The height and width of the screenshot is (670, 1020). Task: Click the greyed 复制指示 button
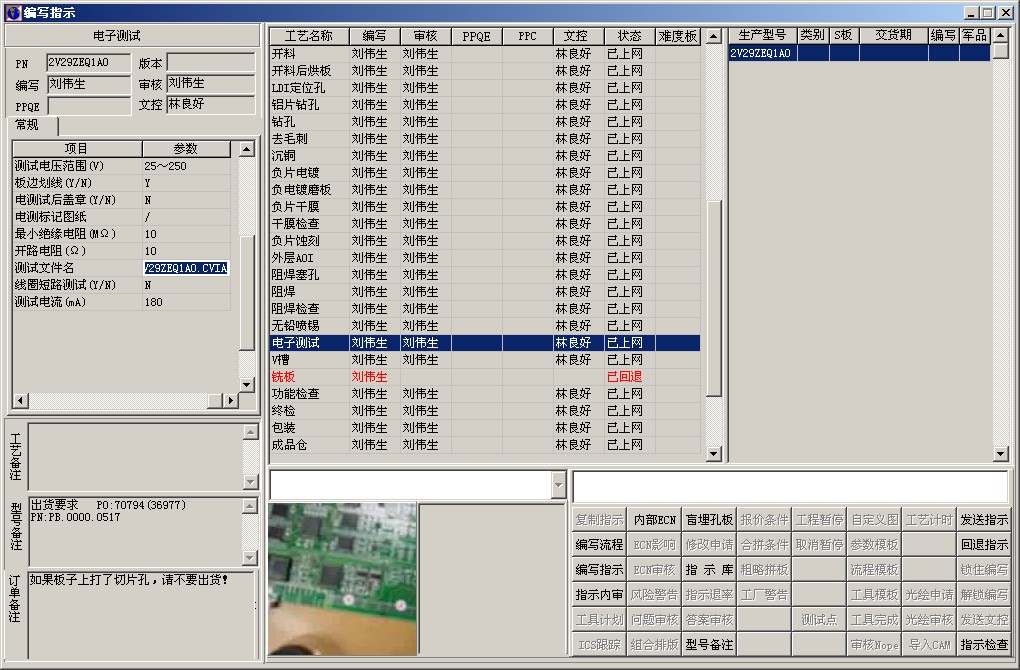(599, 520)
